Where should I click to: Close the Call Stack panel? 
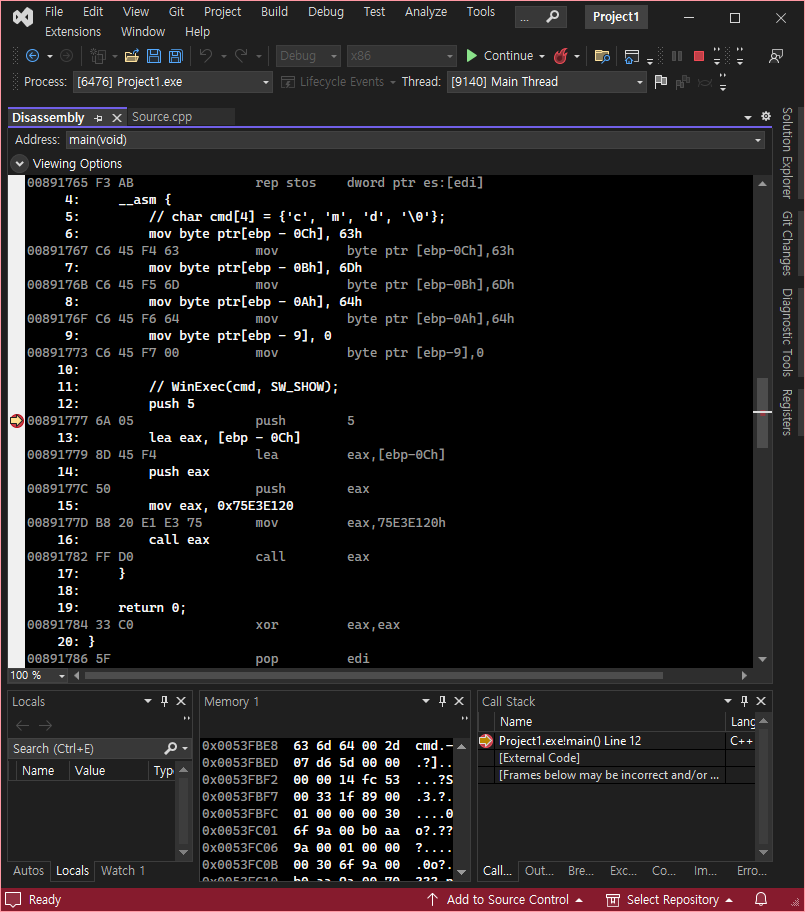(x=761, y=701)
